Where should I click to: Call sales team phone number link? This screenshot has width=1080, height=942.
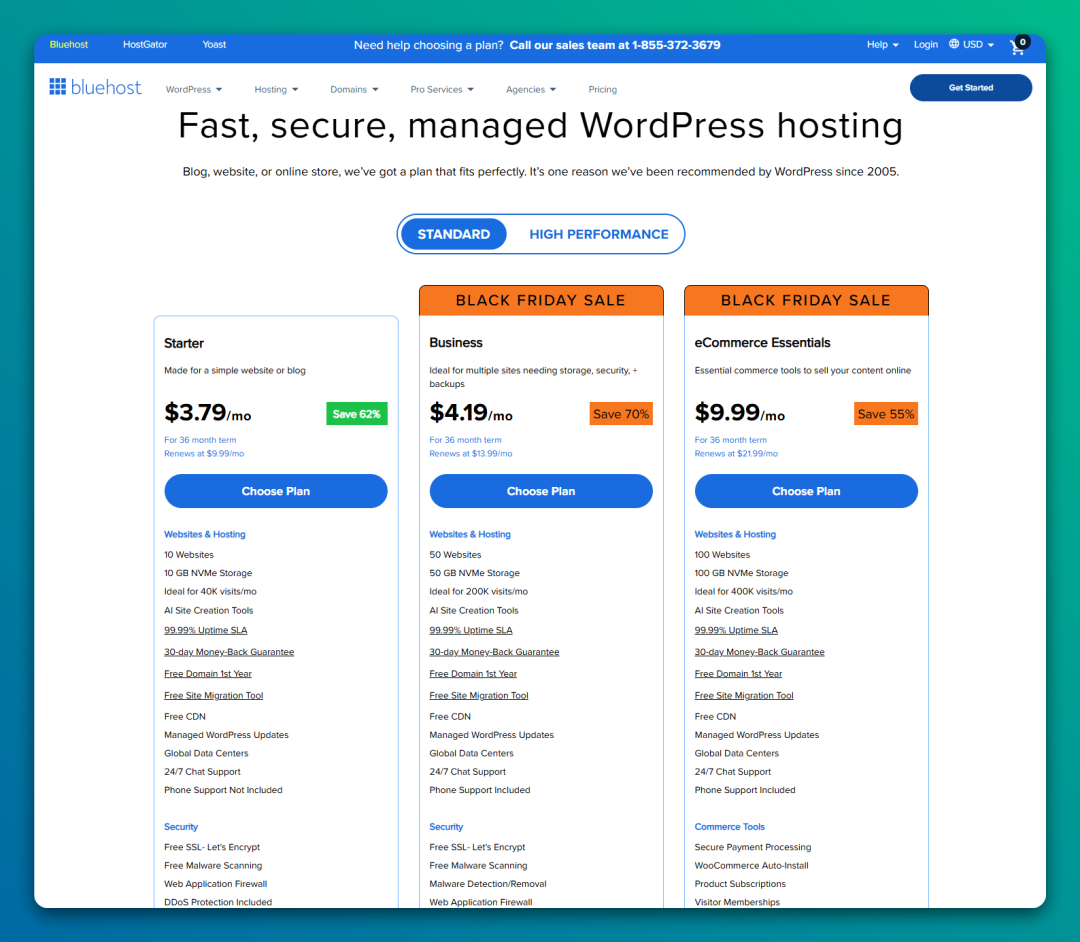pyautogui.click(x=615, y=45)
